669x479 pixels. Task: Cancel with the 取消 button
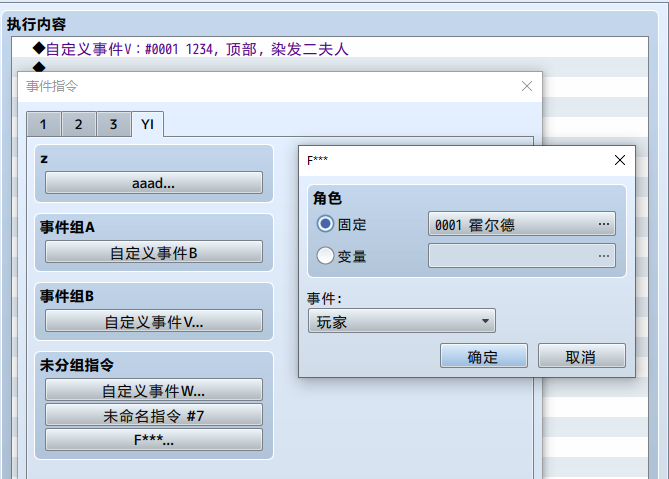point(582,356)
